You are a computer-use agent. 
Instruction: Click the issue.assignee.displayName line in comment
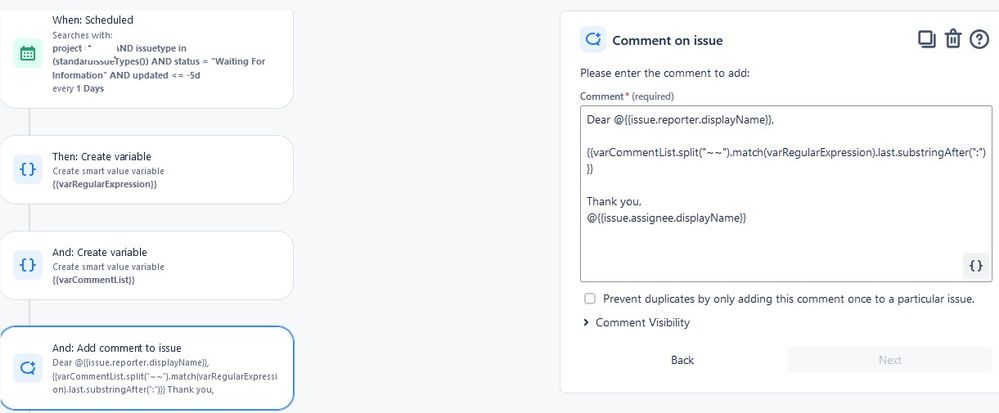pyautogui.click(x=666, y=218)
